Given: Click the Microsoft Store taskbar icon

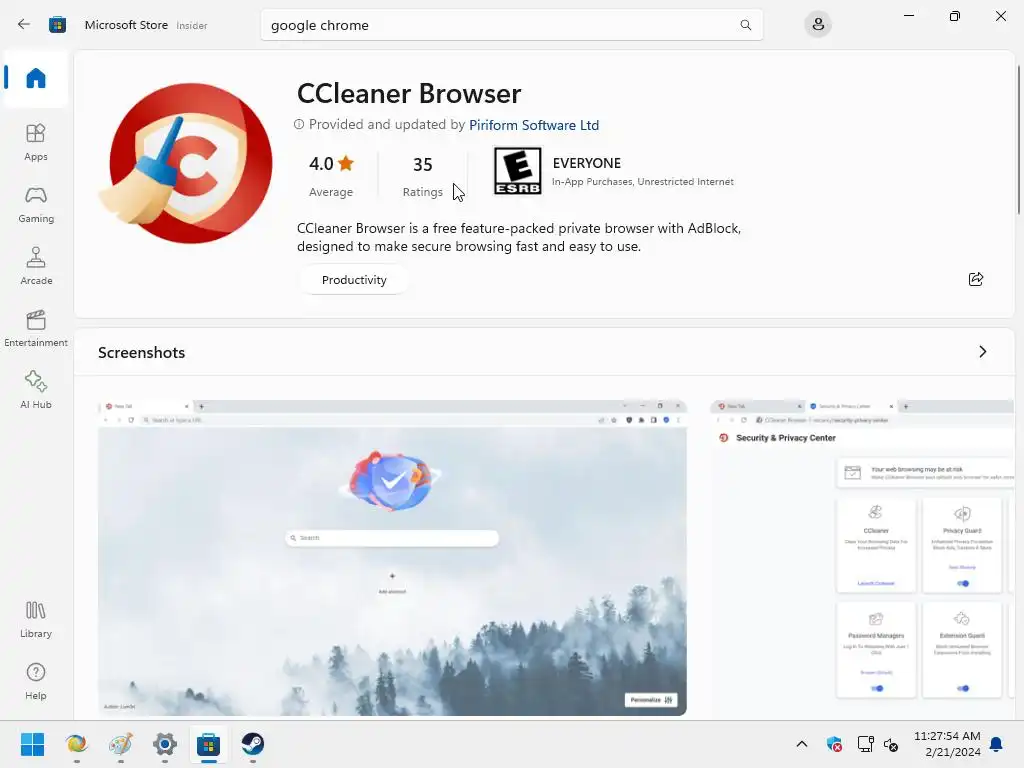Looking at the screenshot, I should click(x=208, y=744).
